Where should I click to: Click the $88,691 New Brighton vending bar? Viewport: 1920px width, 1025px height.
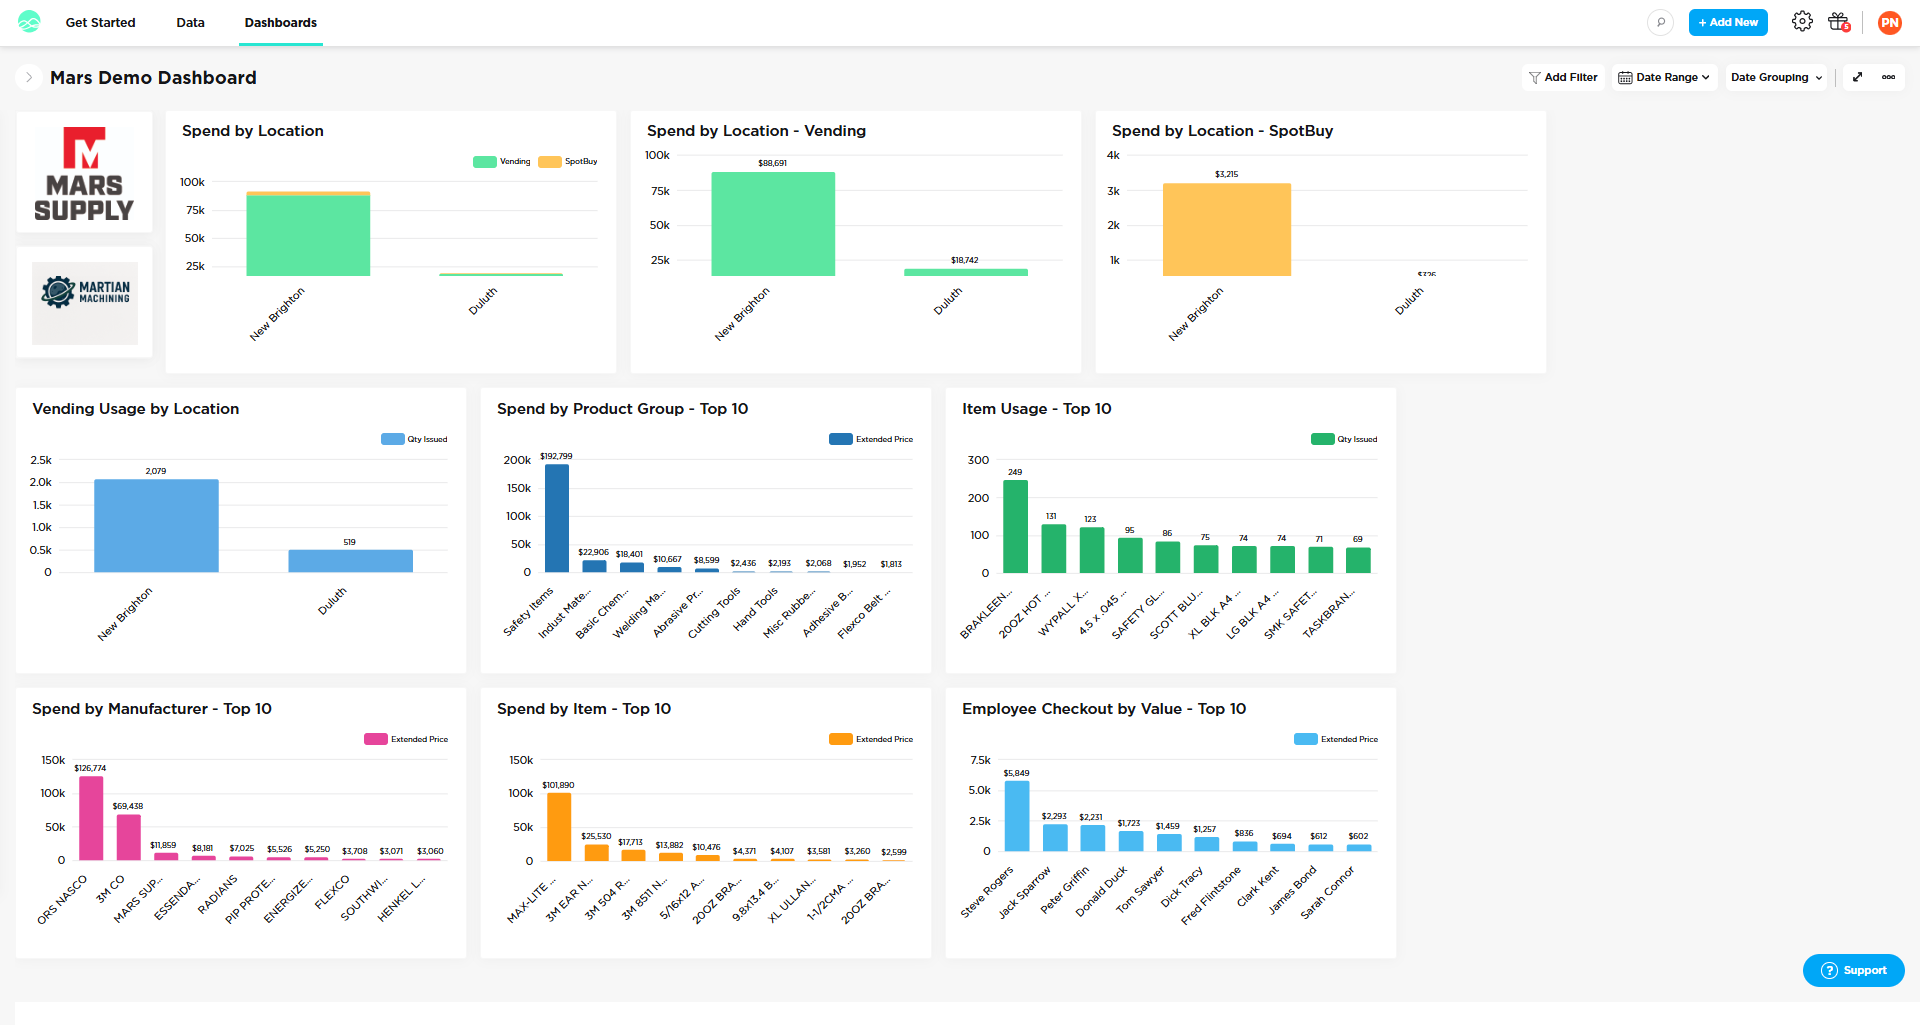[x=773, y=224]
